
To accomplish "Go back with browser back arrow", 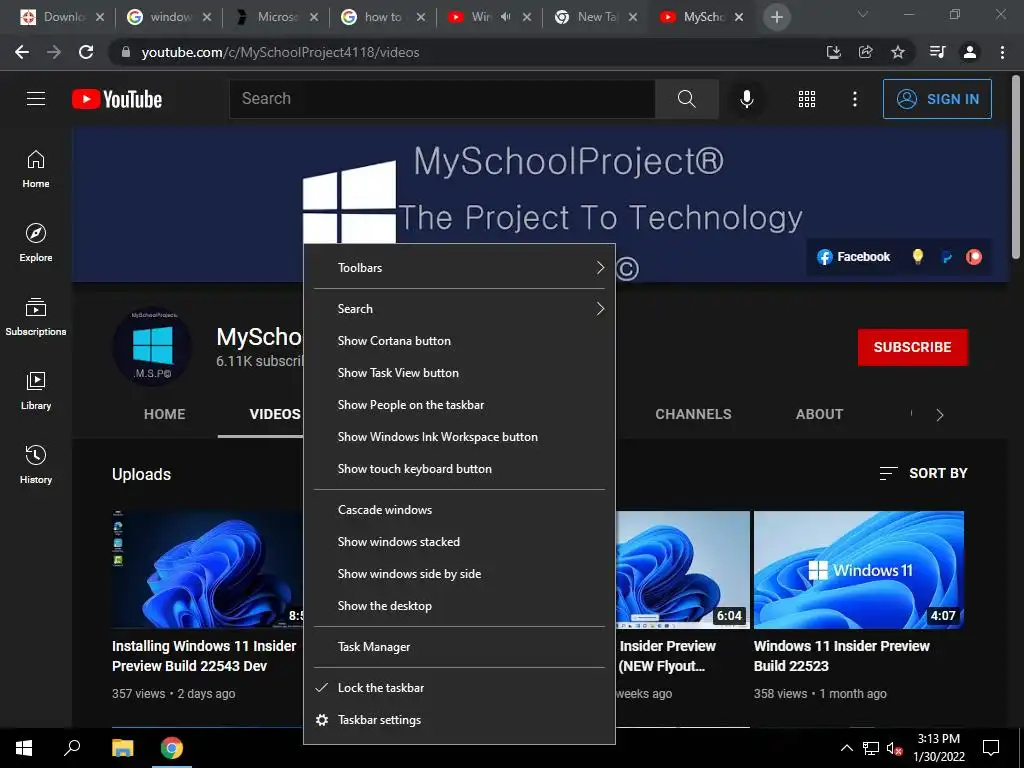I will coord(22,52).
